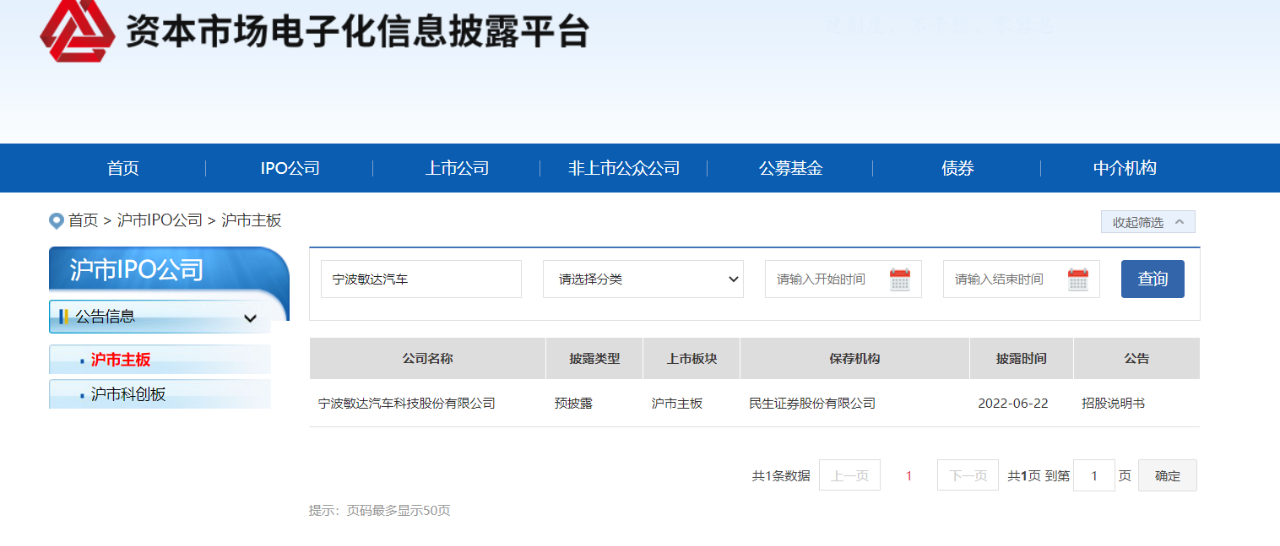Click company name 宁波敏达汽车科技股份有限公司
This screenshot has width=1280, height=546.
pos(407,404)
